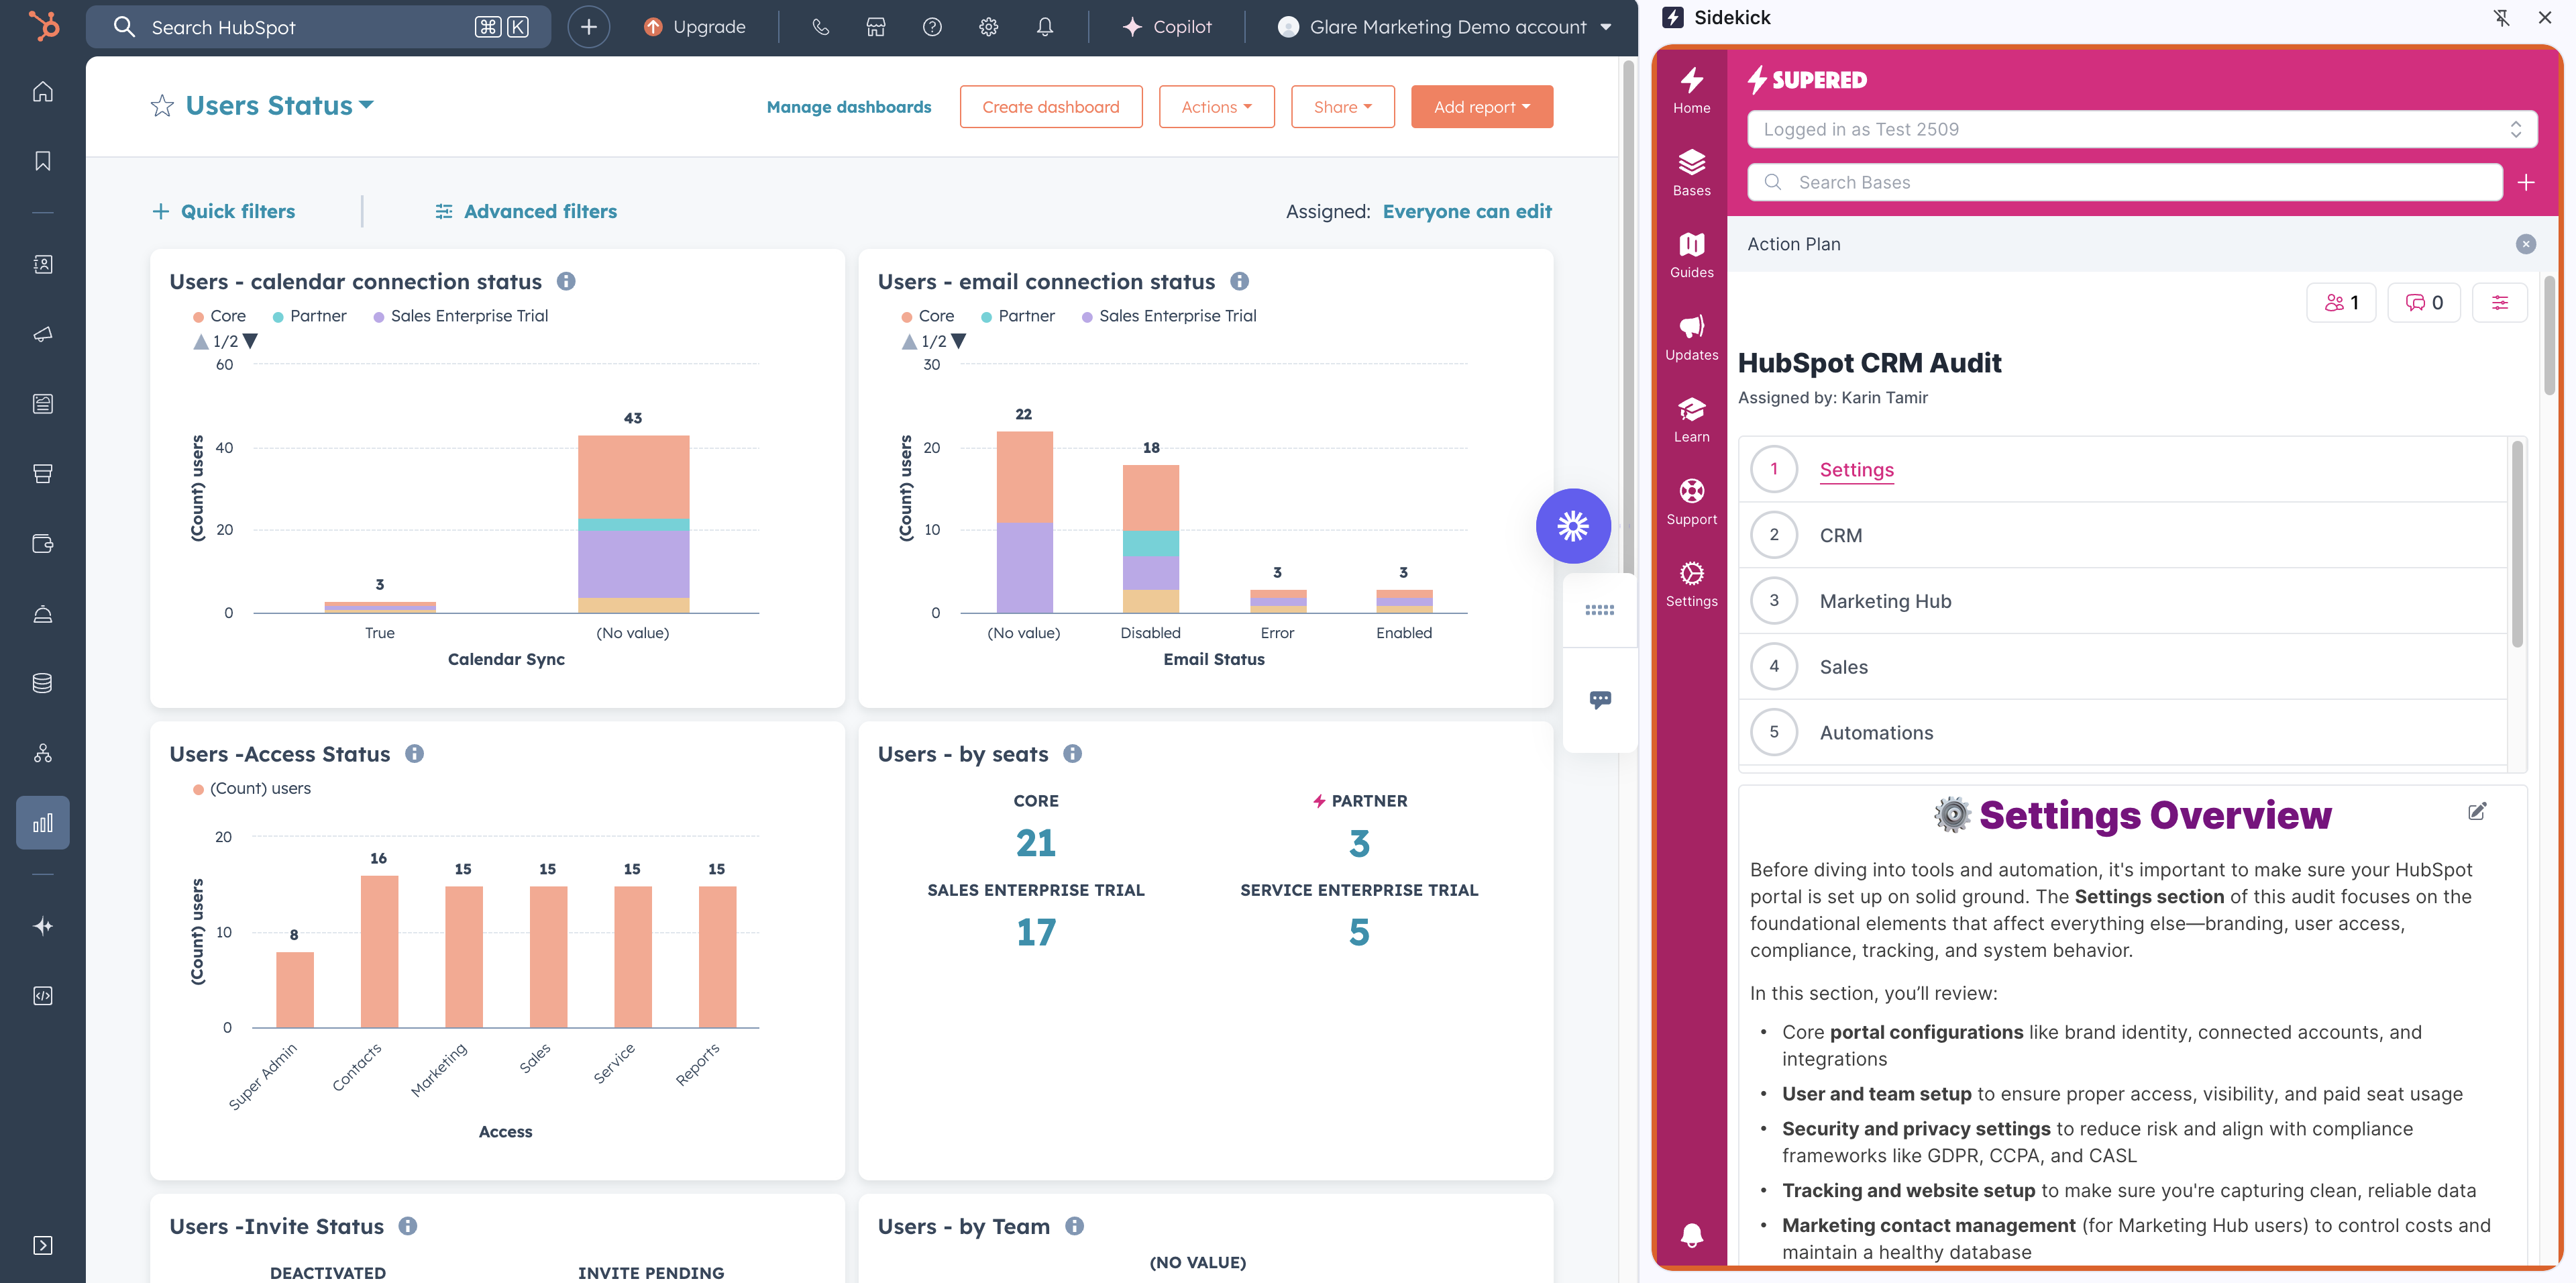Open the Reporting bar chart icon in sidebar

[x=43, y=823]
